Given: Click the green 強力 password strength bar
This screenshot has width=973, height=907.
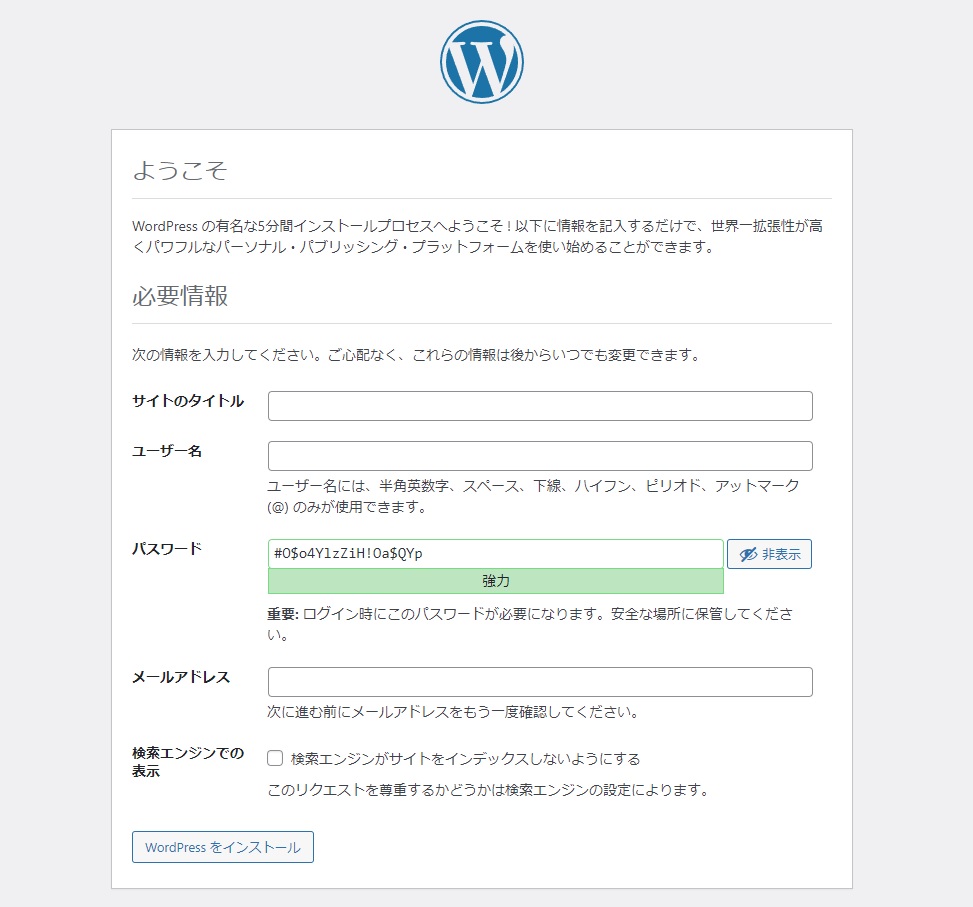Looking at the screenshot, I should click(495, 581).
